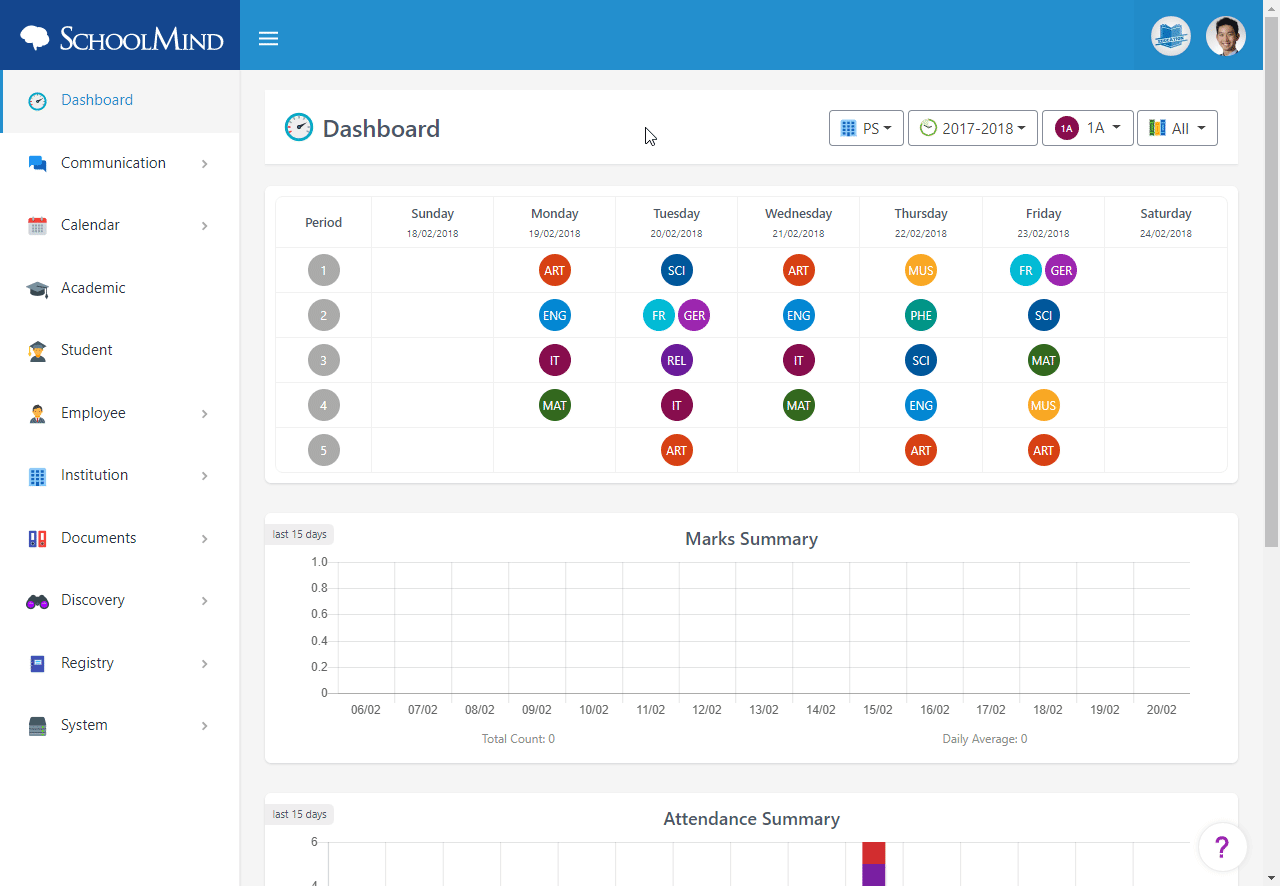Click Tuesday period 4 IT badge
The height and width of the screenshot is (886, 1280).
point(676,405)
